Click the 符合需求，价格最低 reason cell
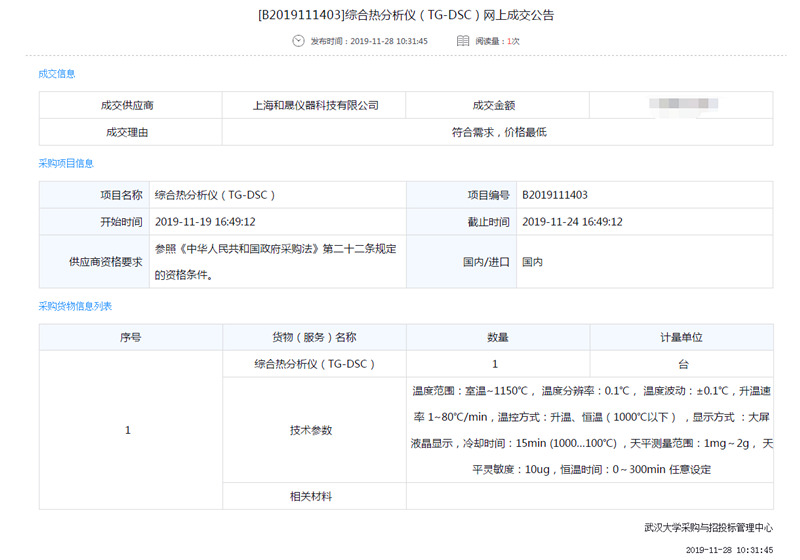Screen dimensions: 800x560 click(498, 132)
